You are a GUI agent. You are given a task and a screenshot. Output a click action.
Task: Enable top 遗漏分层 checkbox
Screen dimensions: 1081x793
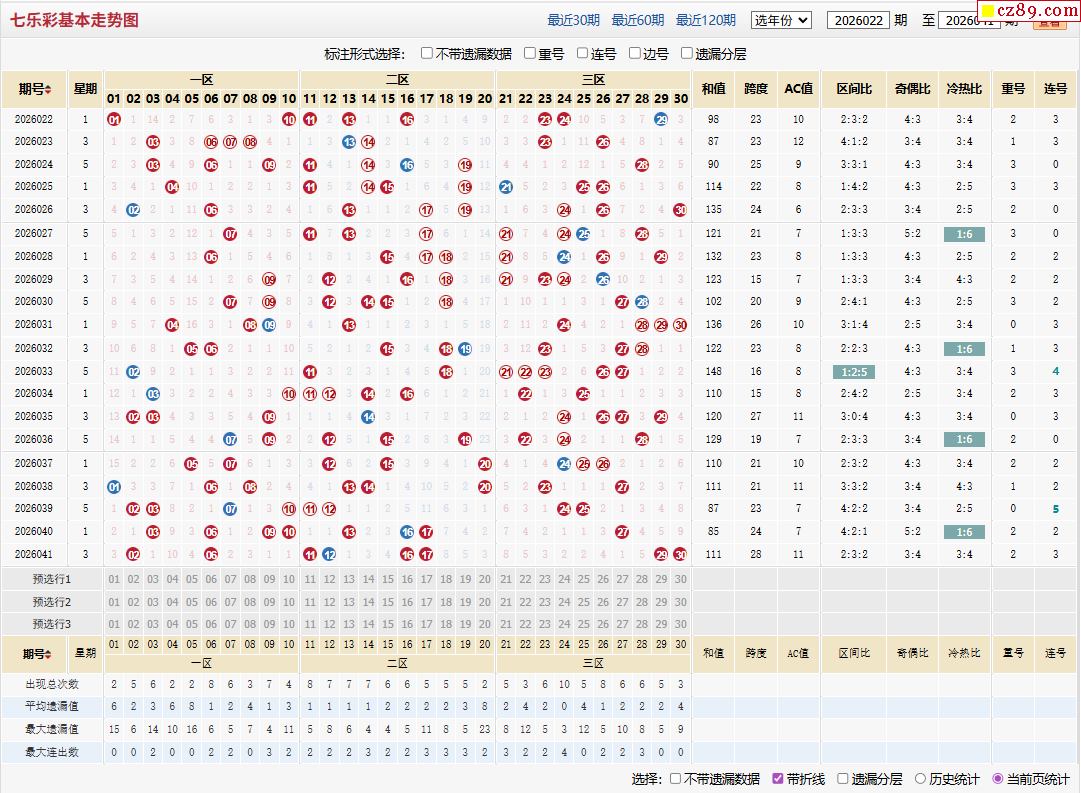687,53
